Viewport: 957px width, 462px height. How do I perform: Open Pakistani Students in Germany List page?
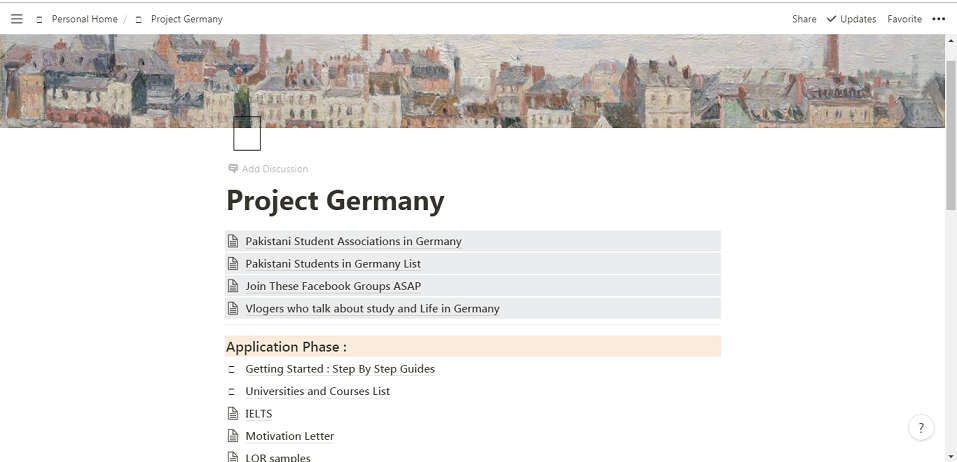(x=333, y=264)
